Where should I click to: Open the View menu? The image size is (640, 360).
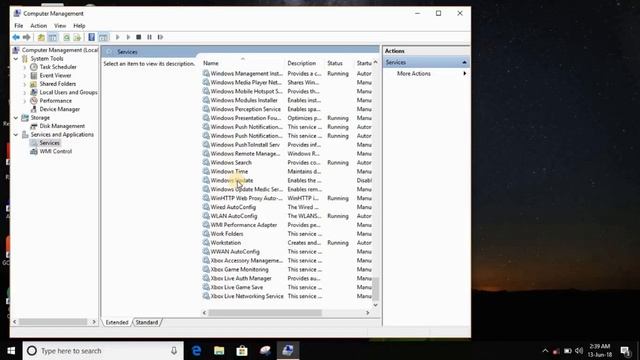click(60, 26)
